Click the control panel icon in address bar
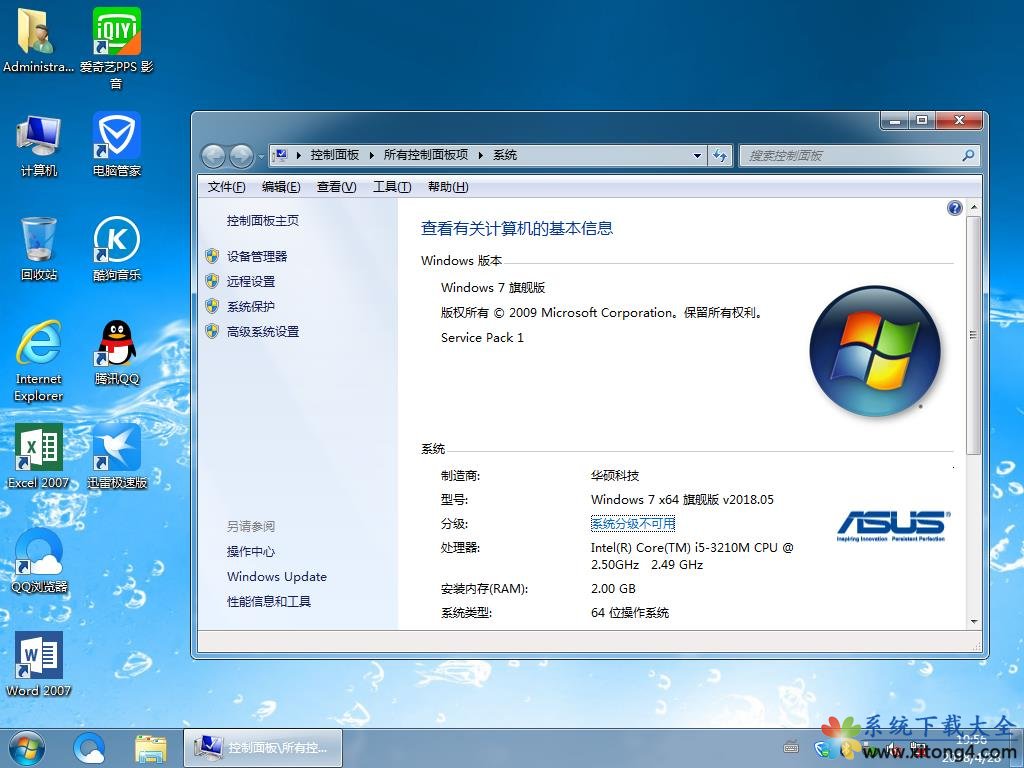 281,155
